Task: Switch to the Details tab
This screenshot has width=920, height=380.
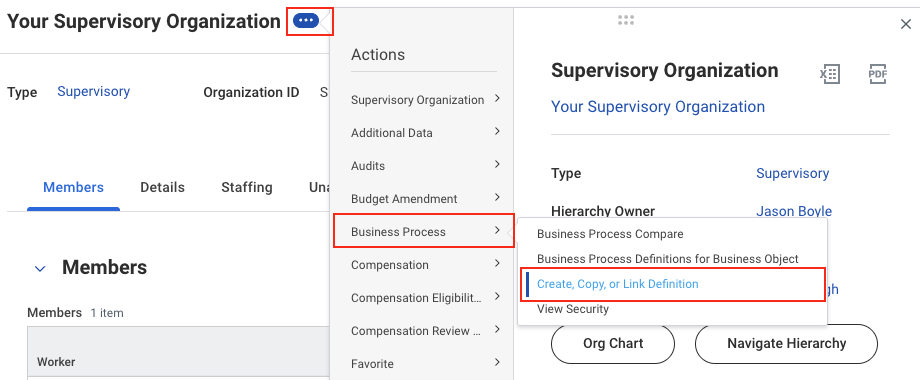Action: coord(163,187)
